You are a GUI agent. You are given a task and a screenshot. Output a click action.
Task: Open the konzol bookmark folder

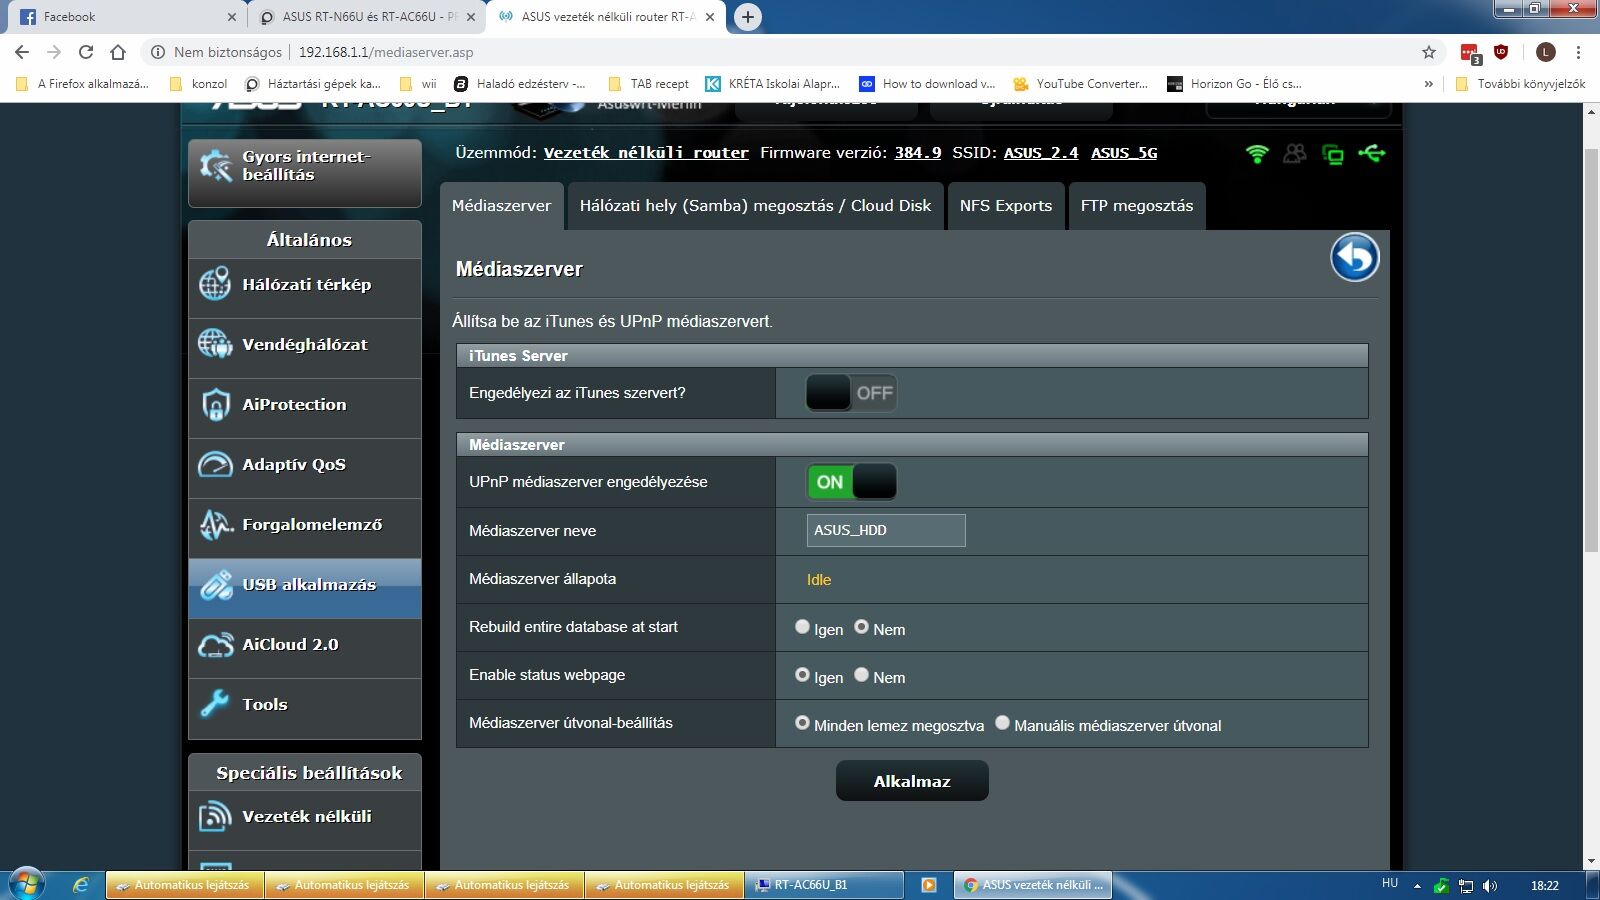coord(199,84)
